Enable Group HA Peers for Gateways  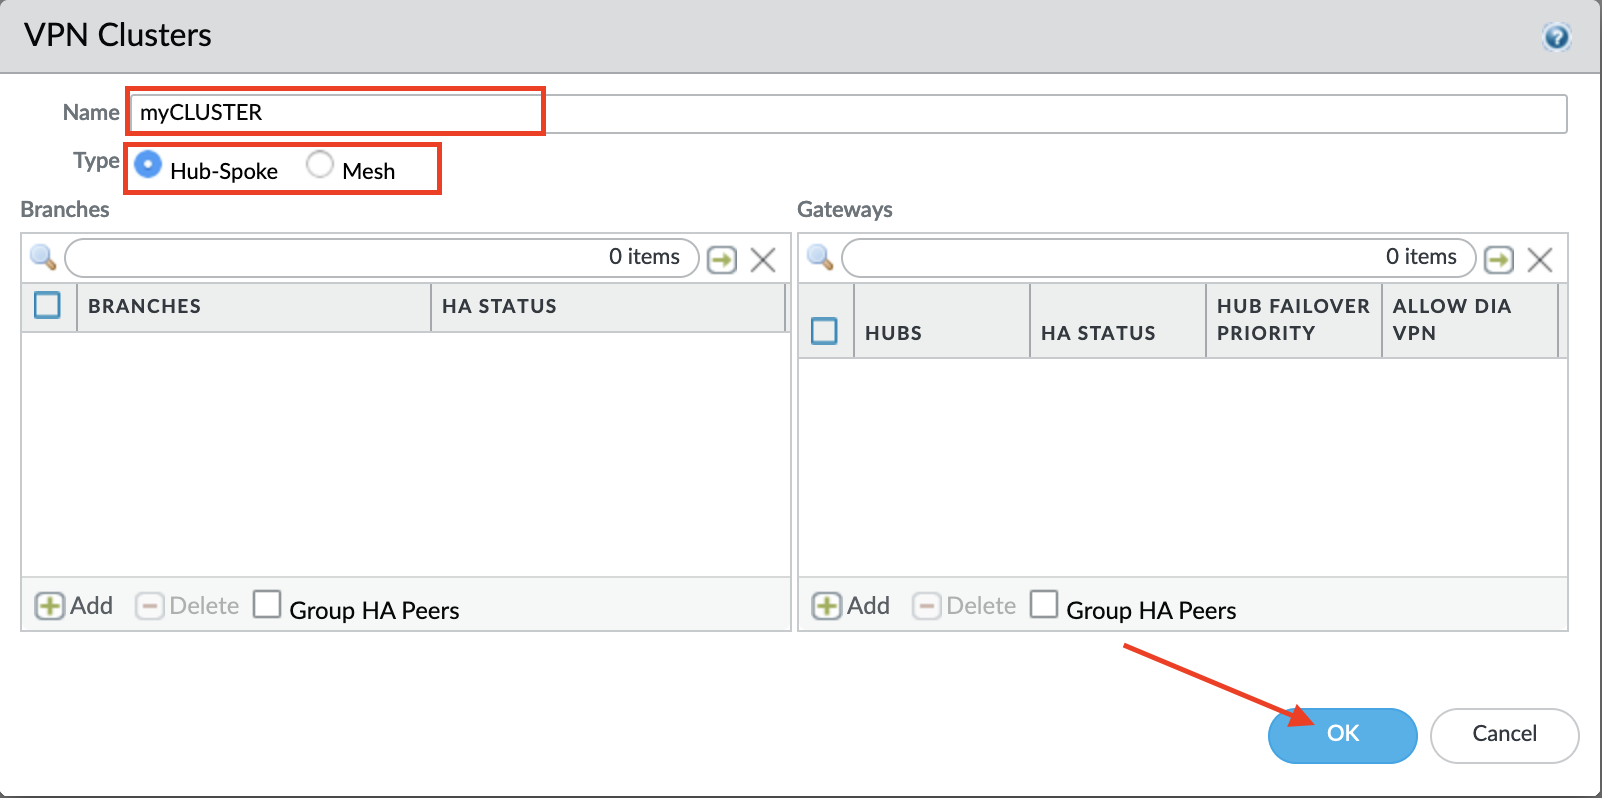click(1044, 604)
